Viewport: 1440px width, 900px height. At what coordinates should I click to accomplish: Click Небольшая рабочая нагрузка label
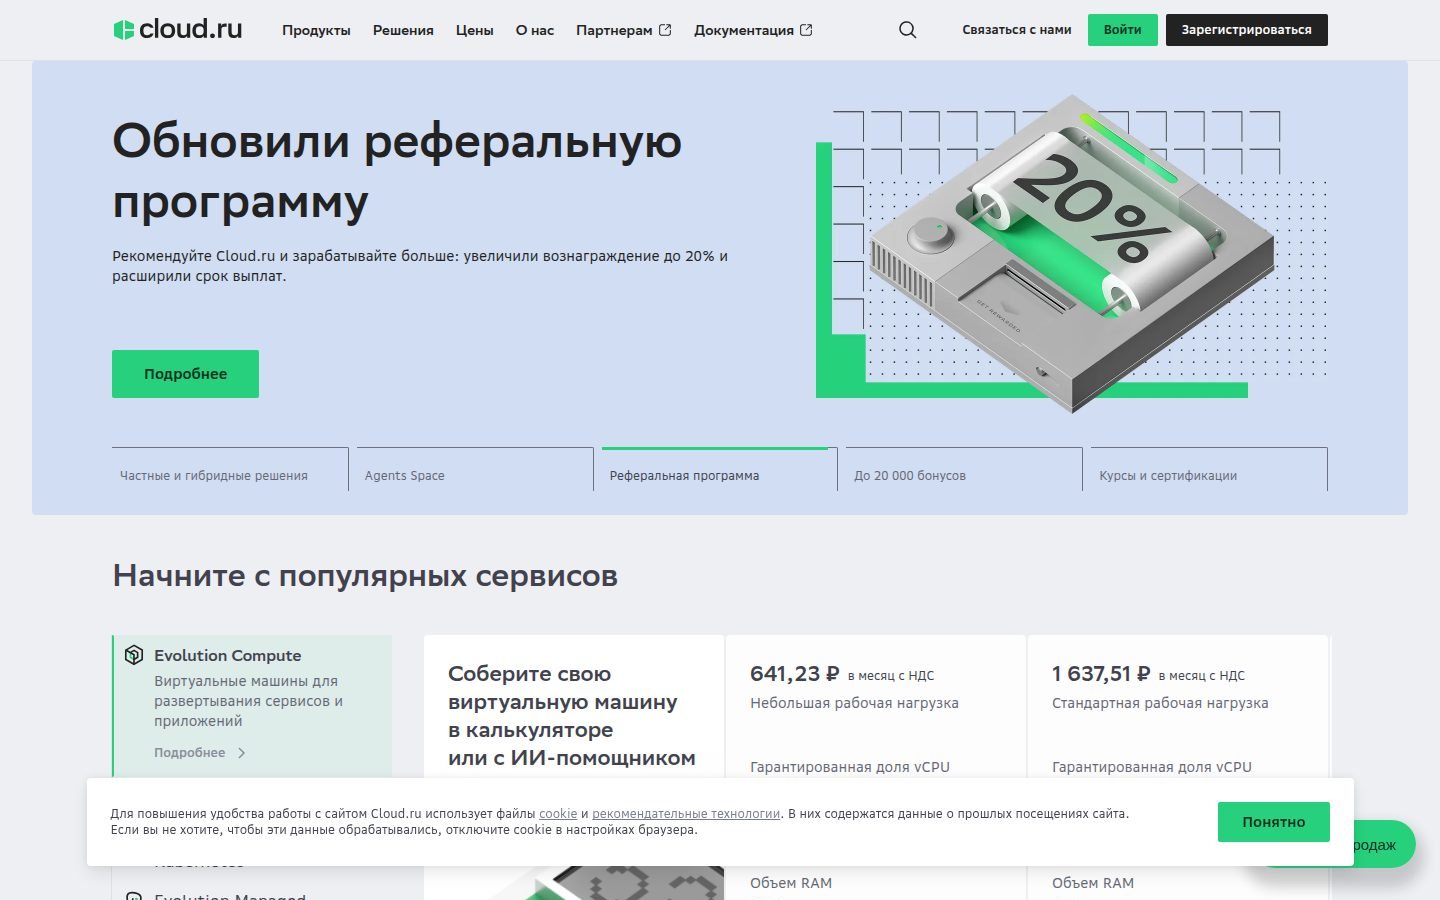pos(854,703)
